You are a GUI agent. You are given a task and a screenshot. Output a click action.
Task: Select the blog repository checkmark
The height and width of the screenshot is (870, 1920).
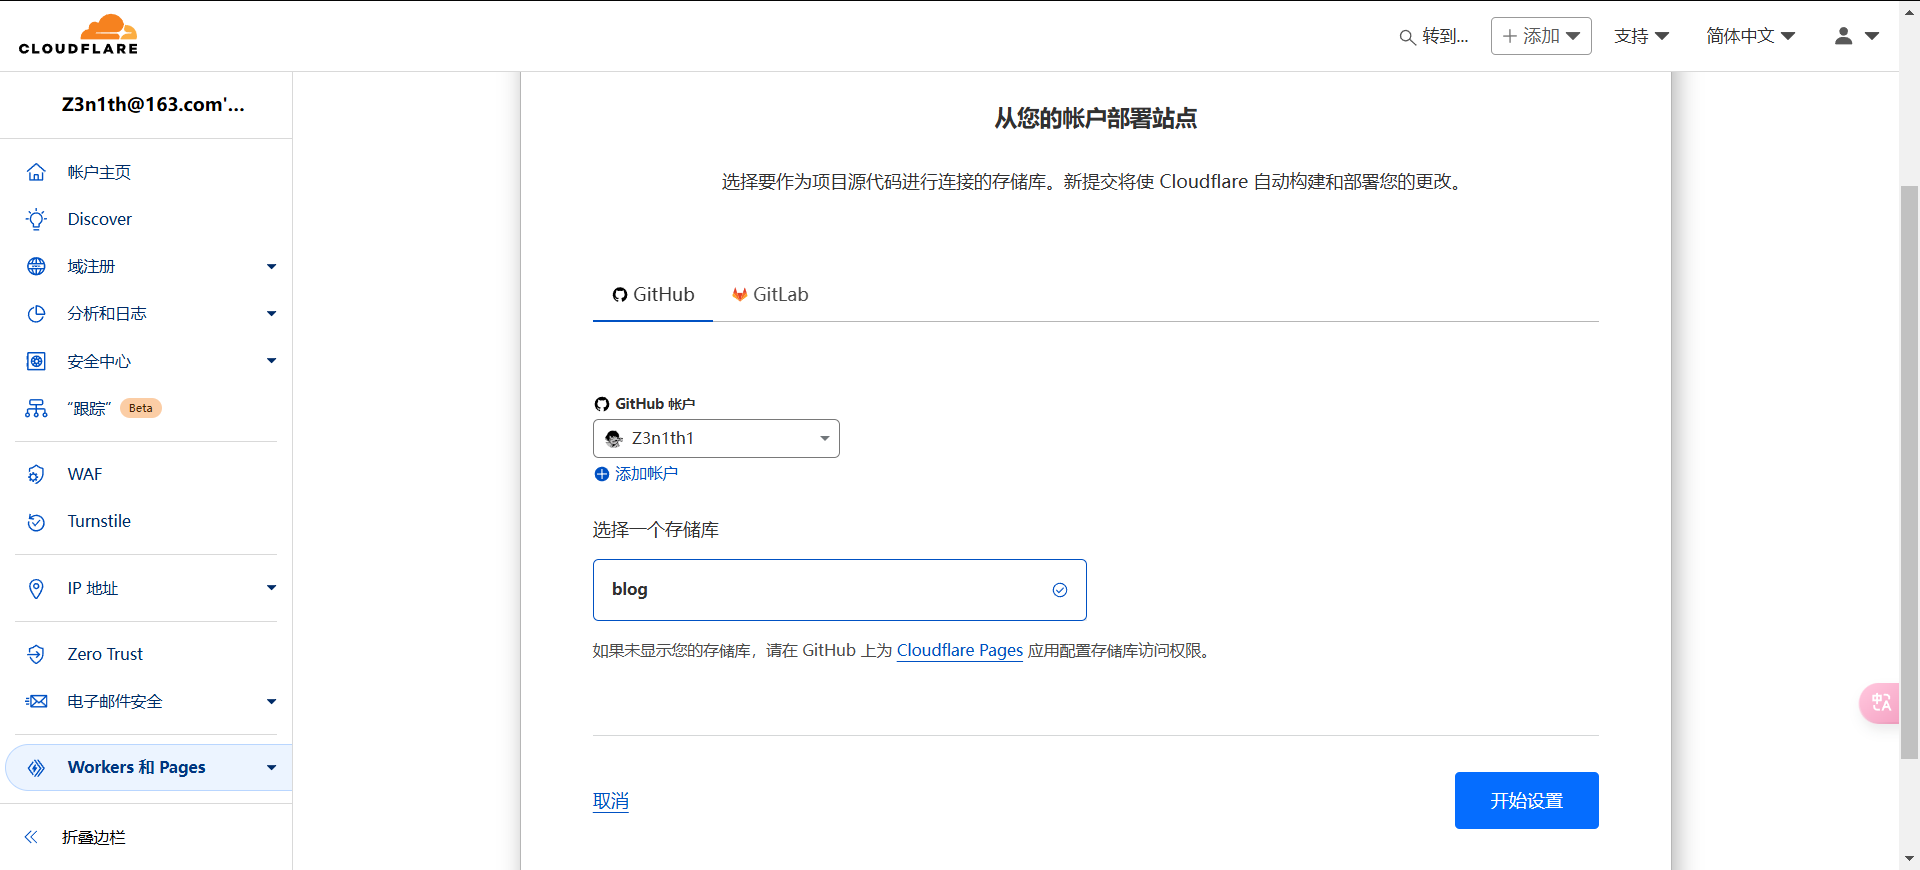[1060, 590]
